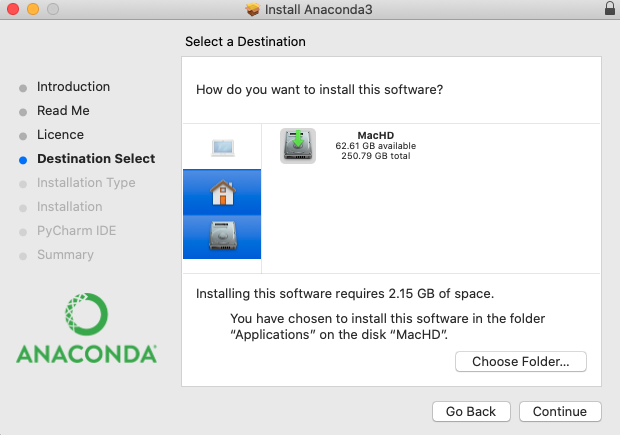Click the Anaconda logo ring
The image size is (620, 435).
pos(86,314)
